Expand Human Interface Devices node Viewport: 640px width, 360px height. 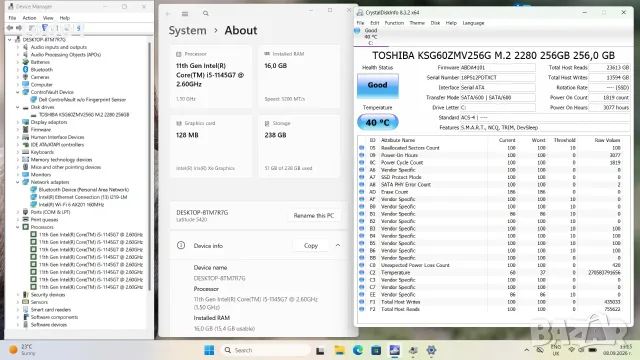(x=18, y=137)
